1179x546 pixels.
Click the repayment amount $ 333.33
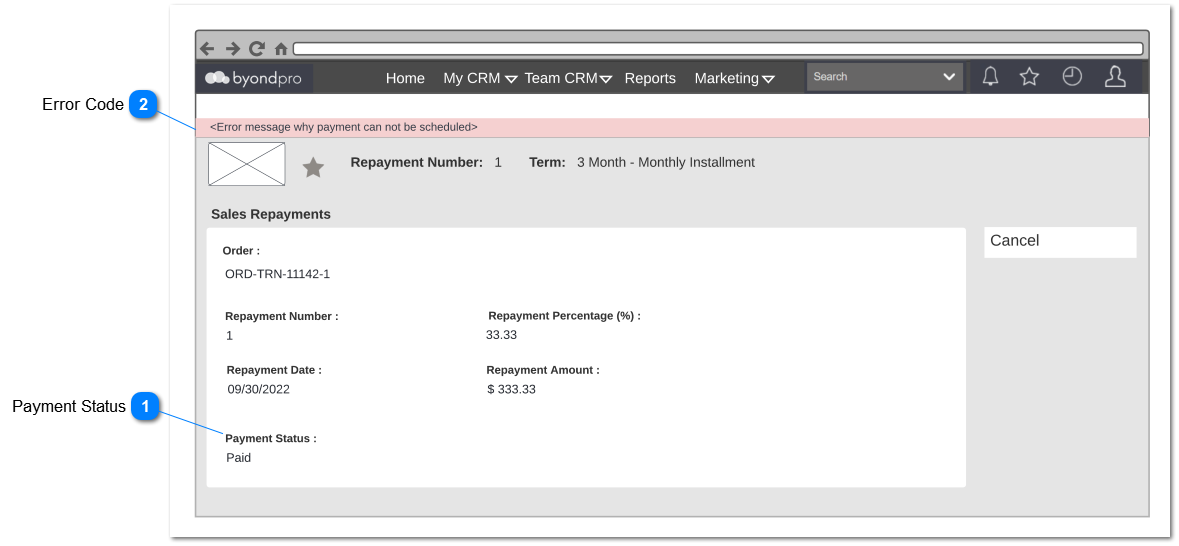coord(511,390)
